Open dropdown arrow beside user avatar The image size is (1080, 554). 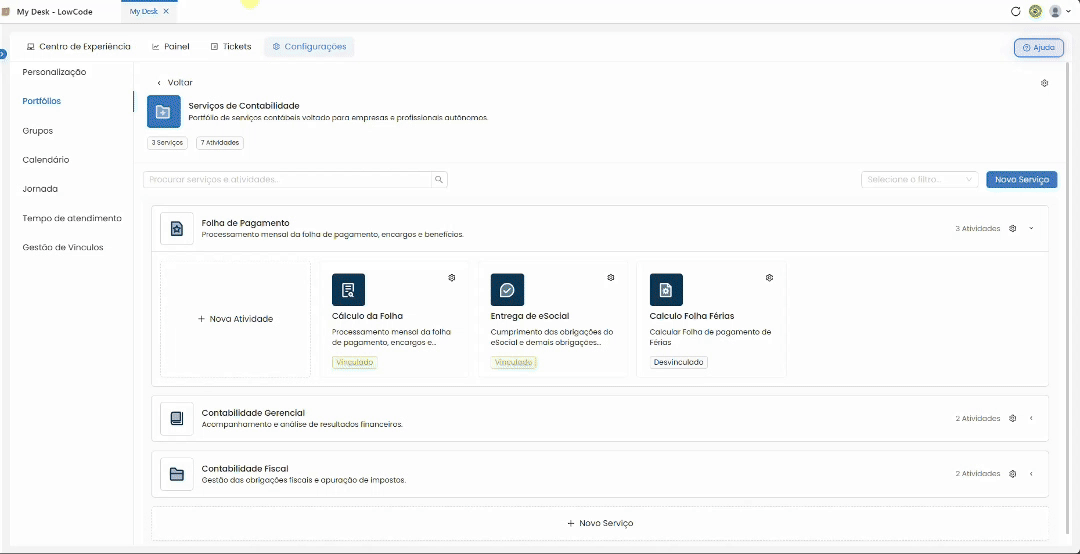(1068, 12)
